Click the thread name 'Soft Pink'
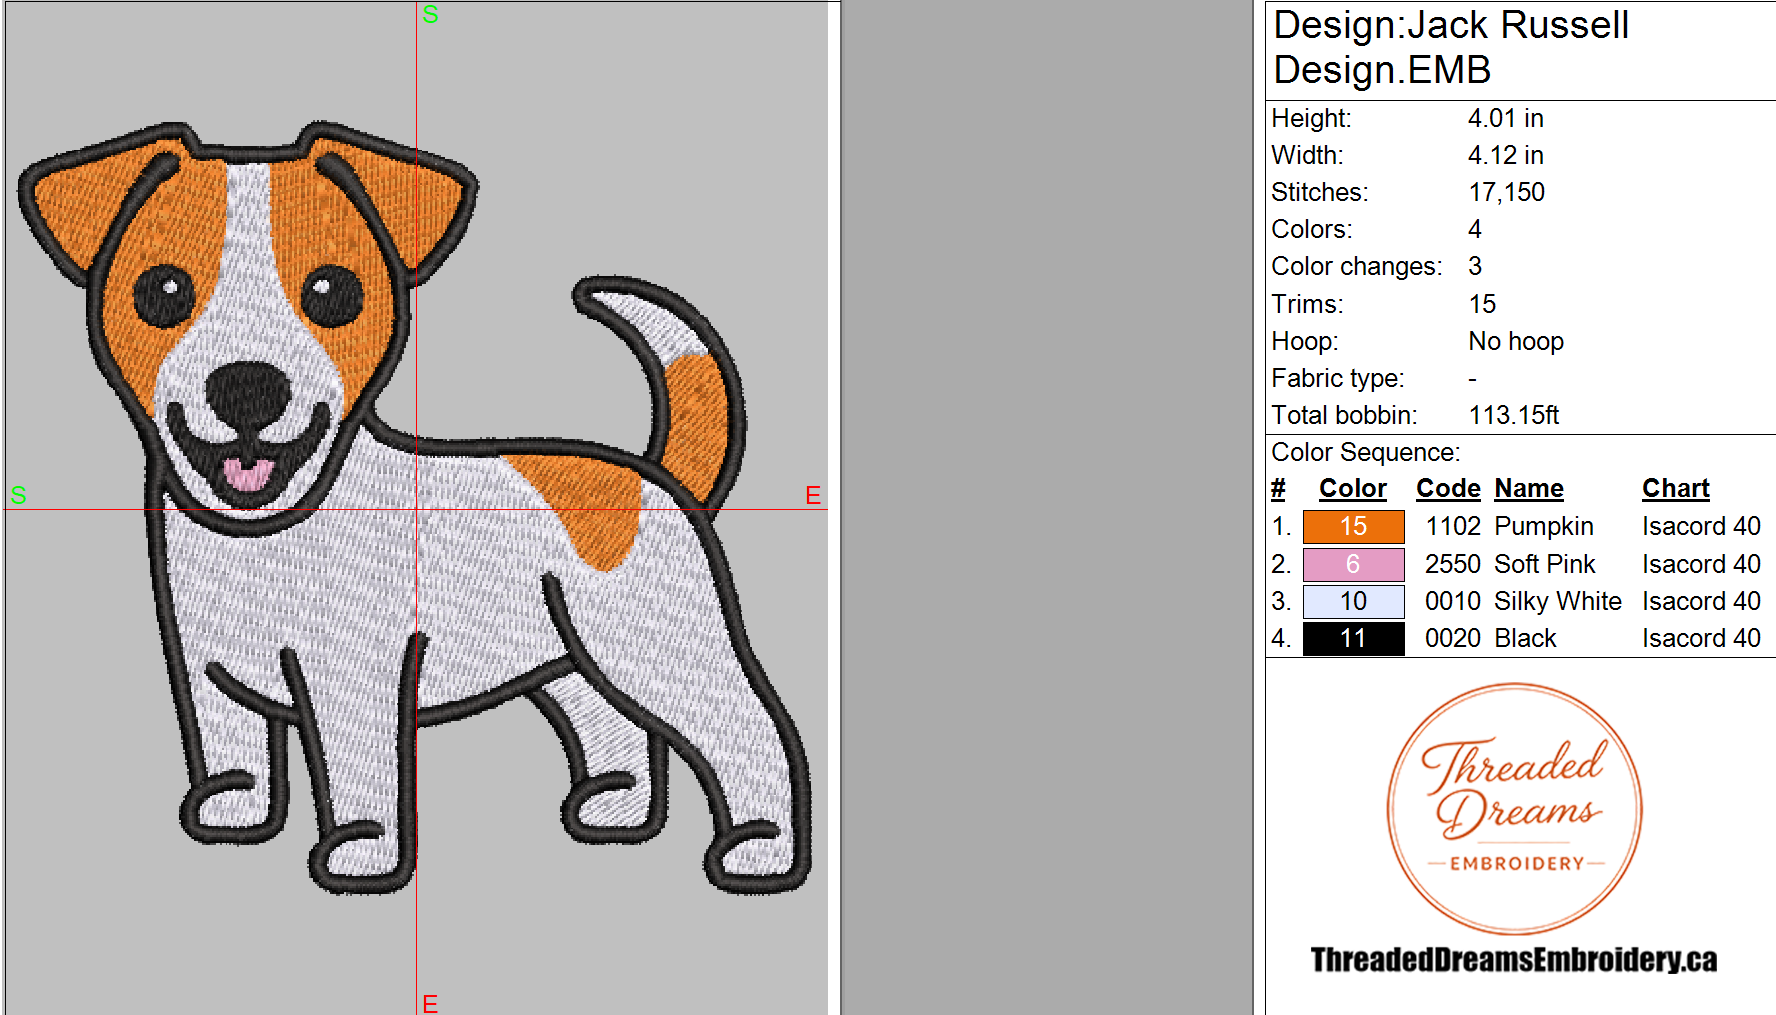1776x1015 pixels. (1544, 564)
